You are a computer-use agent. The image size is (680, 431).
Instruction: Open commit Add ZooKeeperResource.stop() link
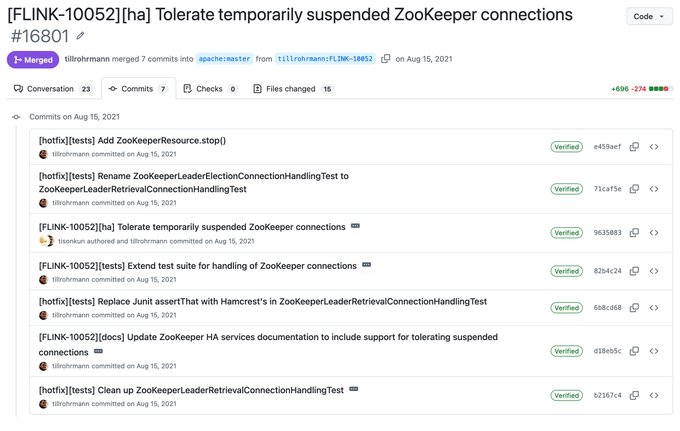pyautogui.click(x=132, y=140)
